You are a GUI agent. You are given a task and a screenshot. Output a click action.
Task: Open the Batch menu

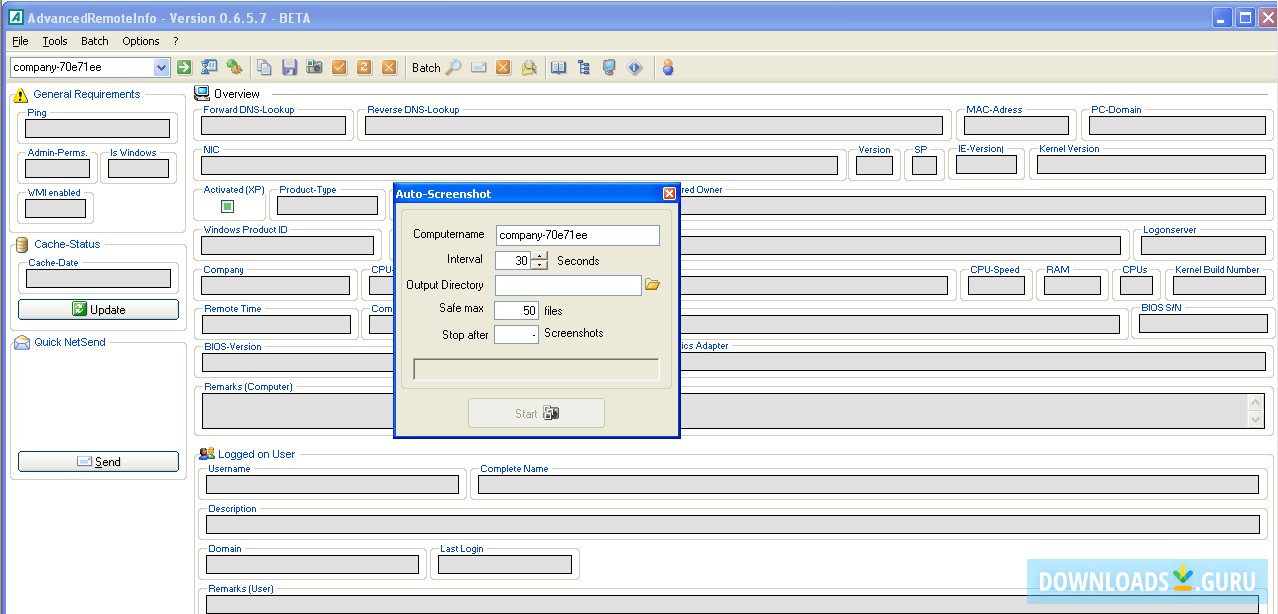(x=94, y=41)
